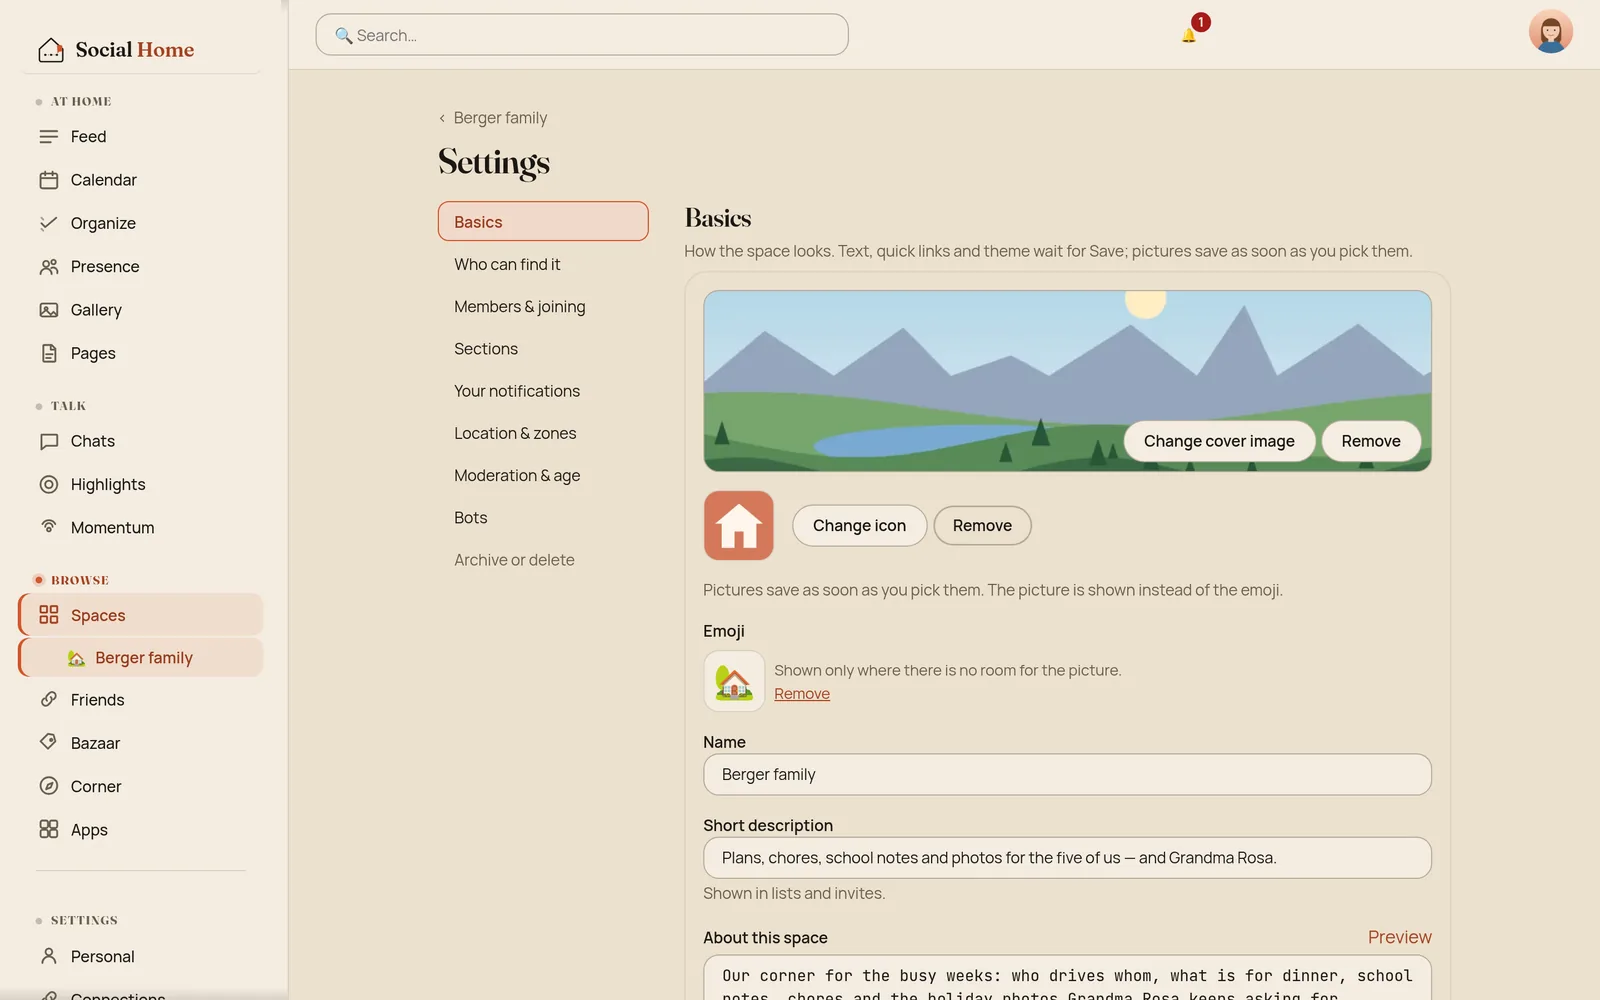The height and width of the screenshot is (1000, 1600).
Task: Open the Momentum signal icon
Action: pos(48,526)
